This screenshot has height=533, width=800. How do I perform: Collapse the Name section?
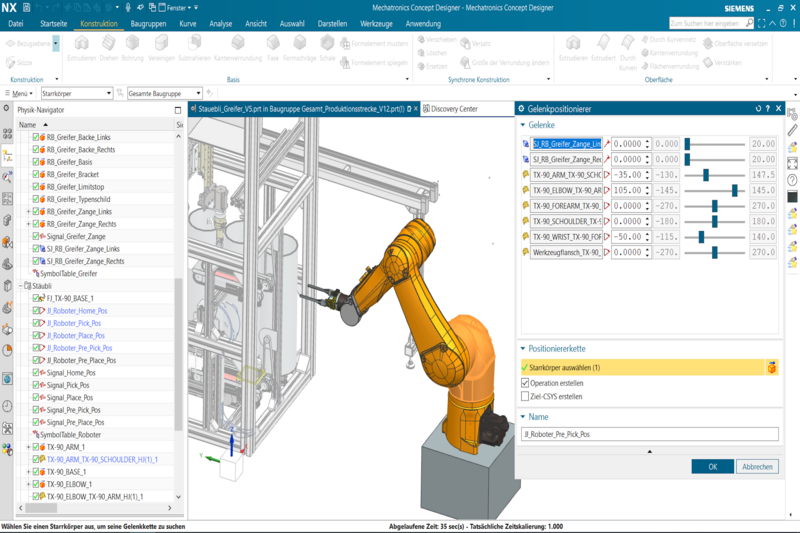(x=522, y=417)
